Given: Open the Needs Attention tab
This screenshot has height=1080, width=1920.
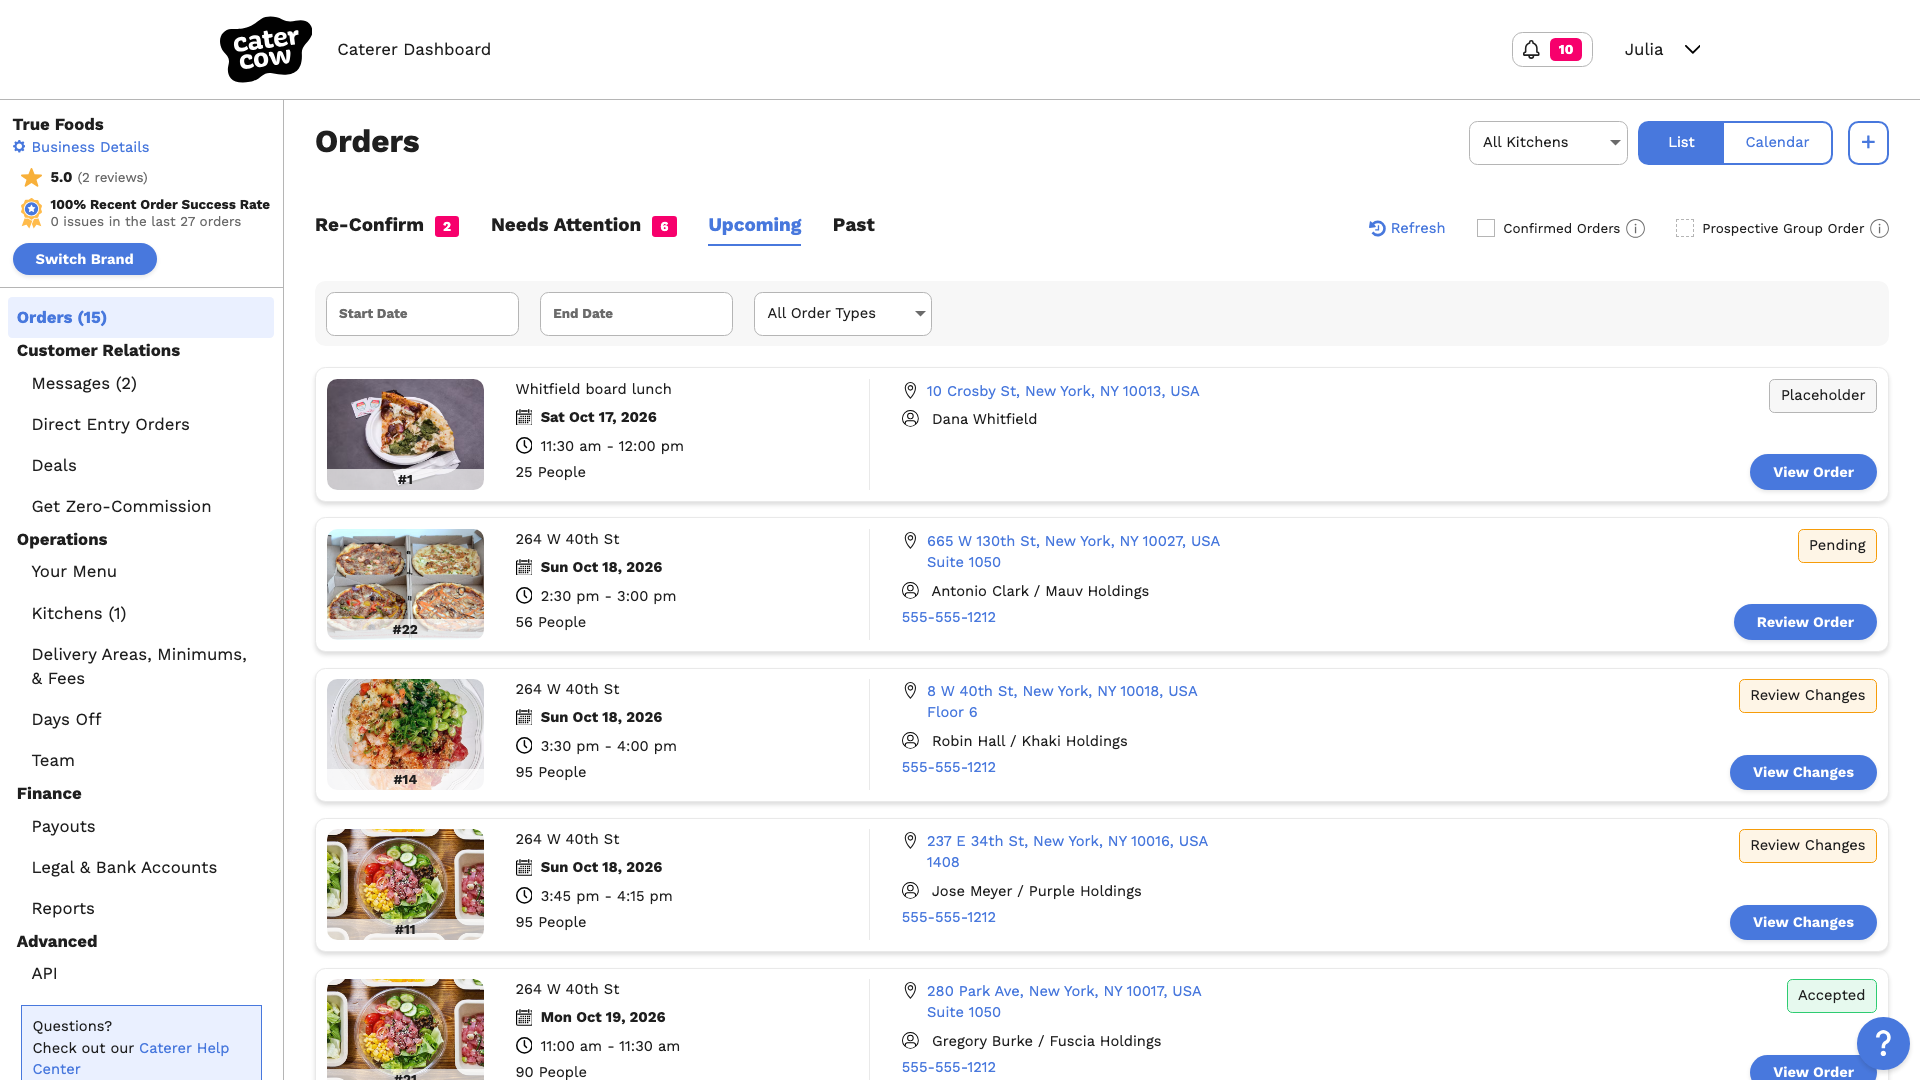Looking at the screenshot, I should point(583,225).
